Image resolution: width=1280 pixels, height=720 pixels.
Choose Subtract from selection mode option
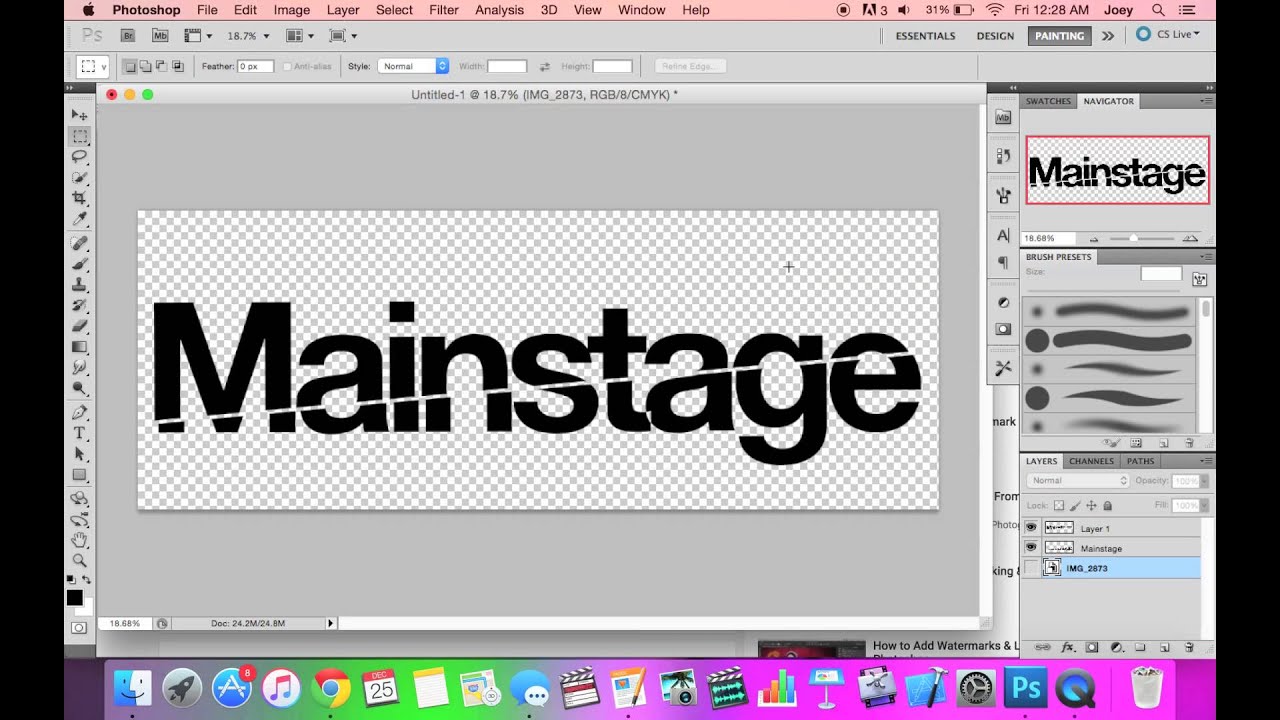(x=162, y=67)
